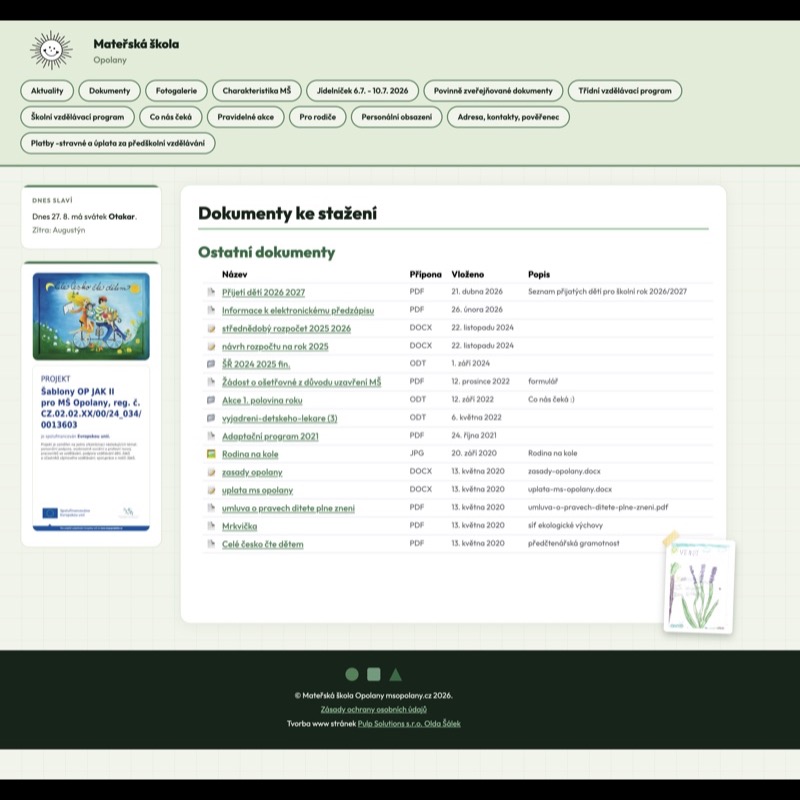Select Co nás čeká menu item
This screenshot has height=800, width=800.
170,117
